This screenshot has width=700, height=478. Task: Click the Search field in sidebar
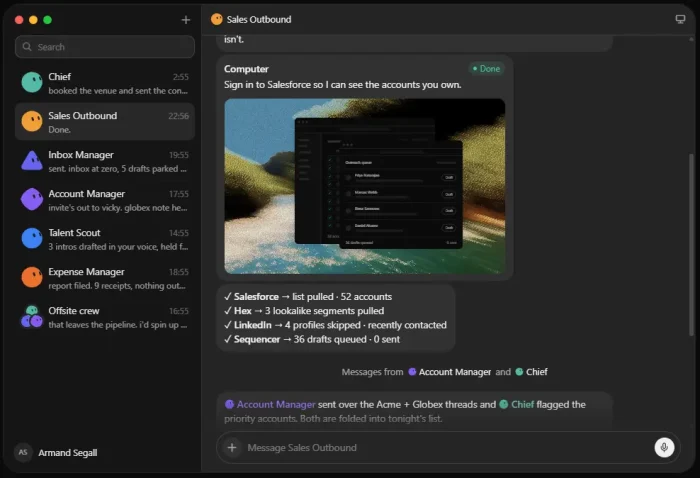[x=105, y=47]
